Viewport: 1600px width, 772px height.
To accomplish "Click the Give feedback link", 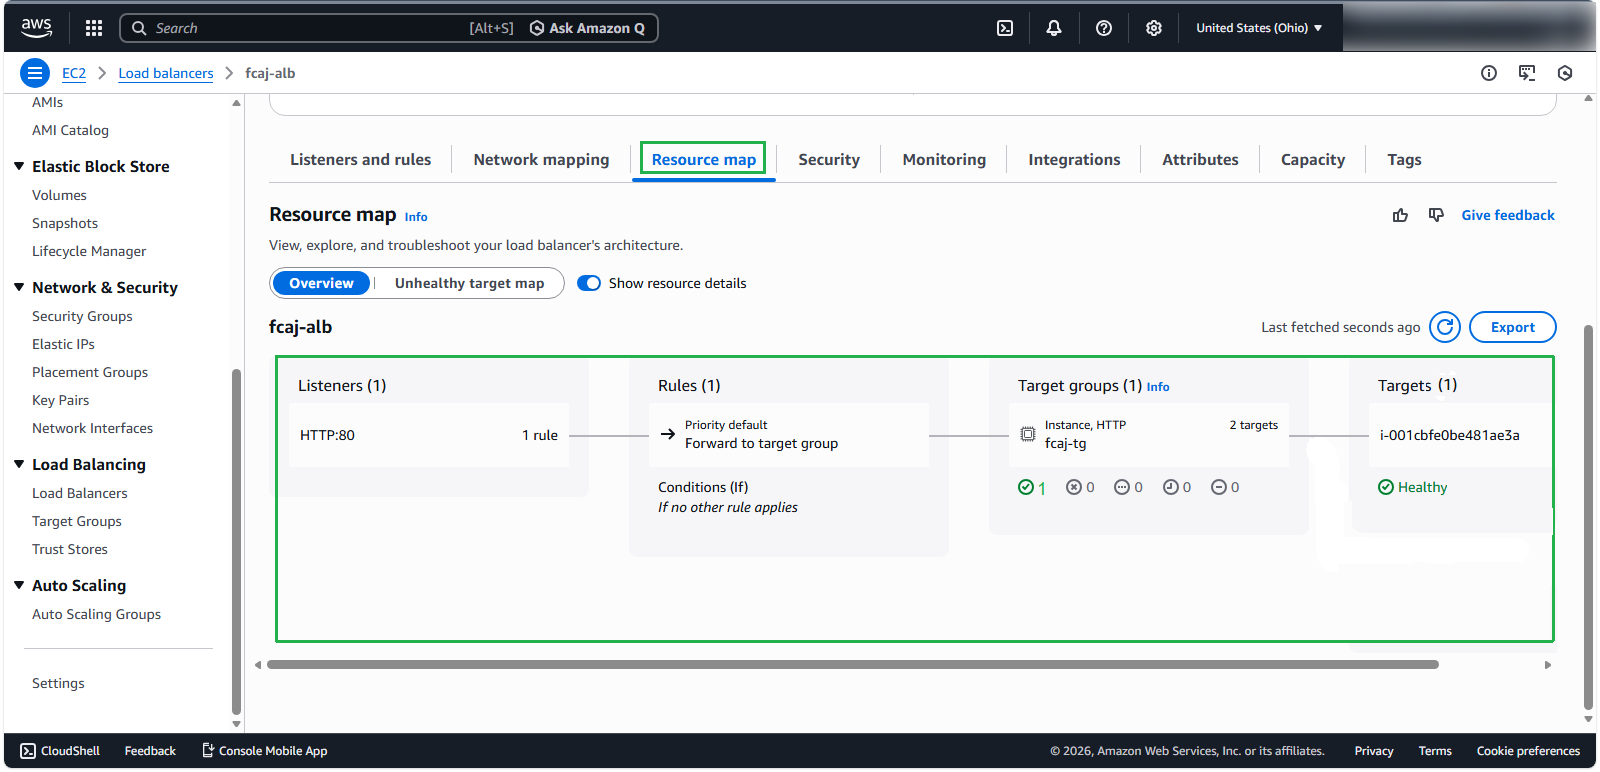I will point(1508,215).
